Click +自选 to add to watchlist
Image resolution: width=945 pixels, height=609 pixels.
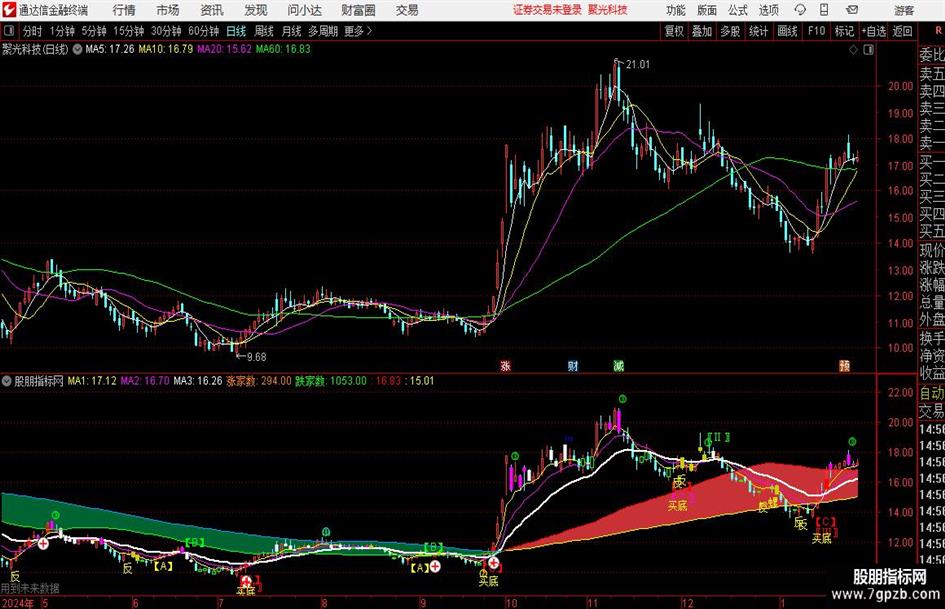pos(873,31)
